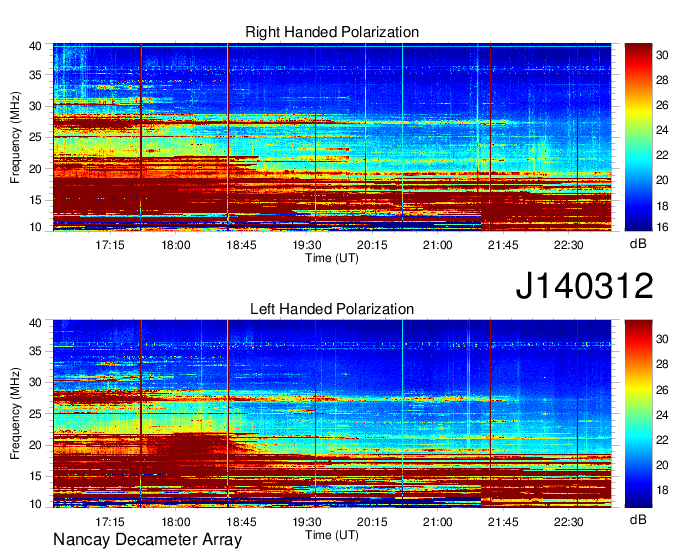This screenshot has width=680, height=552.
Task: Click 18:45 tick under left-handed plot
Action: coord(242,522)
